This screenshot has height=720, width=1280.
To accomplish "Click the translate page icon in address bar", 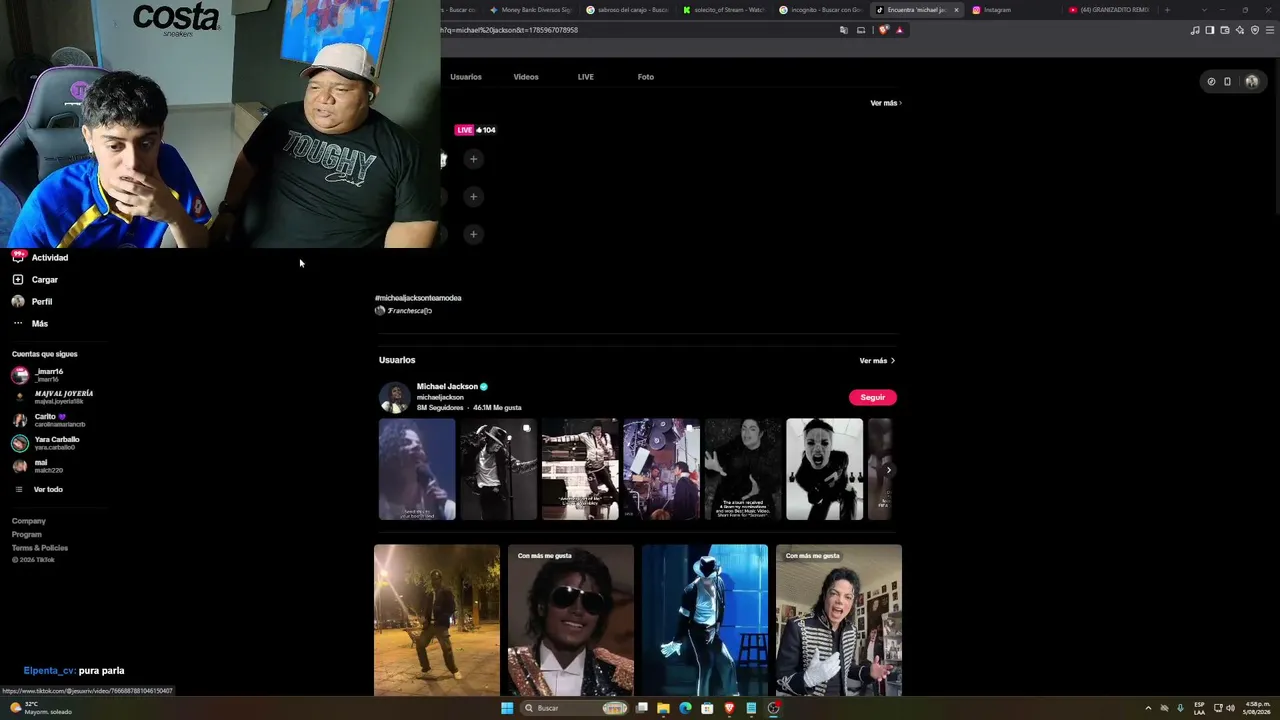I will click(844, 30).
